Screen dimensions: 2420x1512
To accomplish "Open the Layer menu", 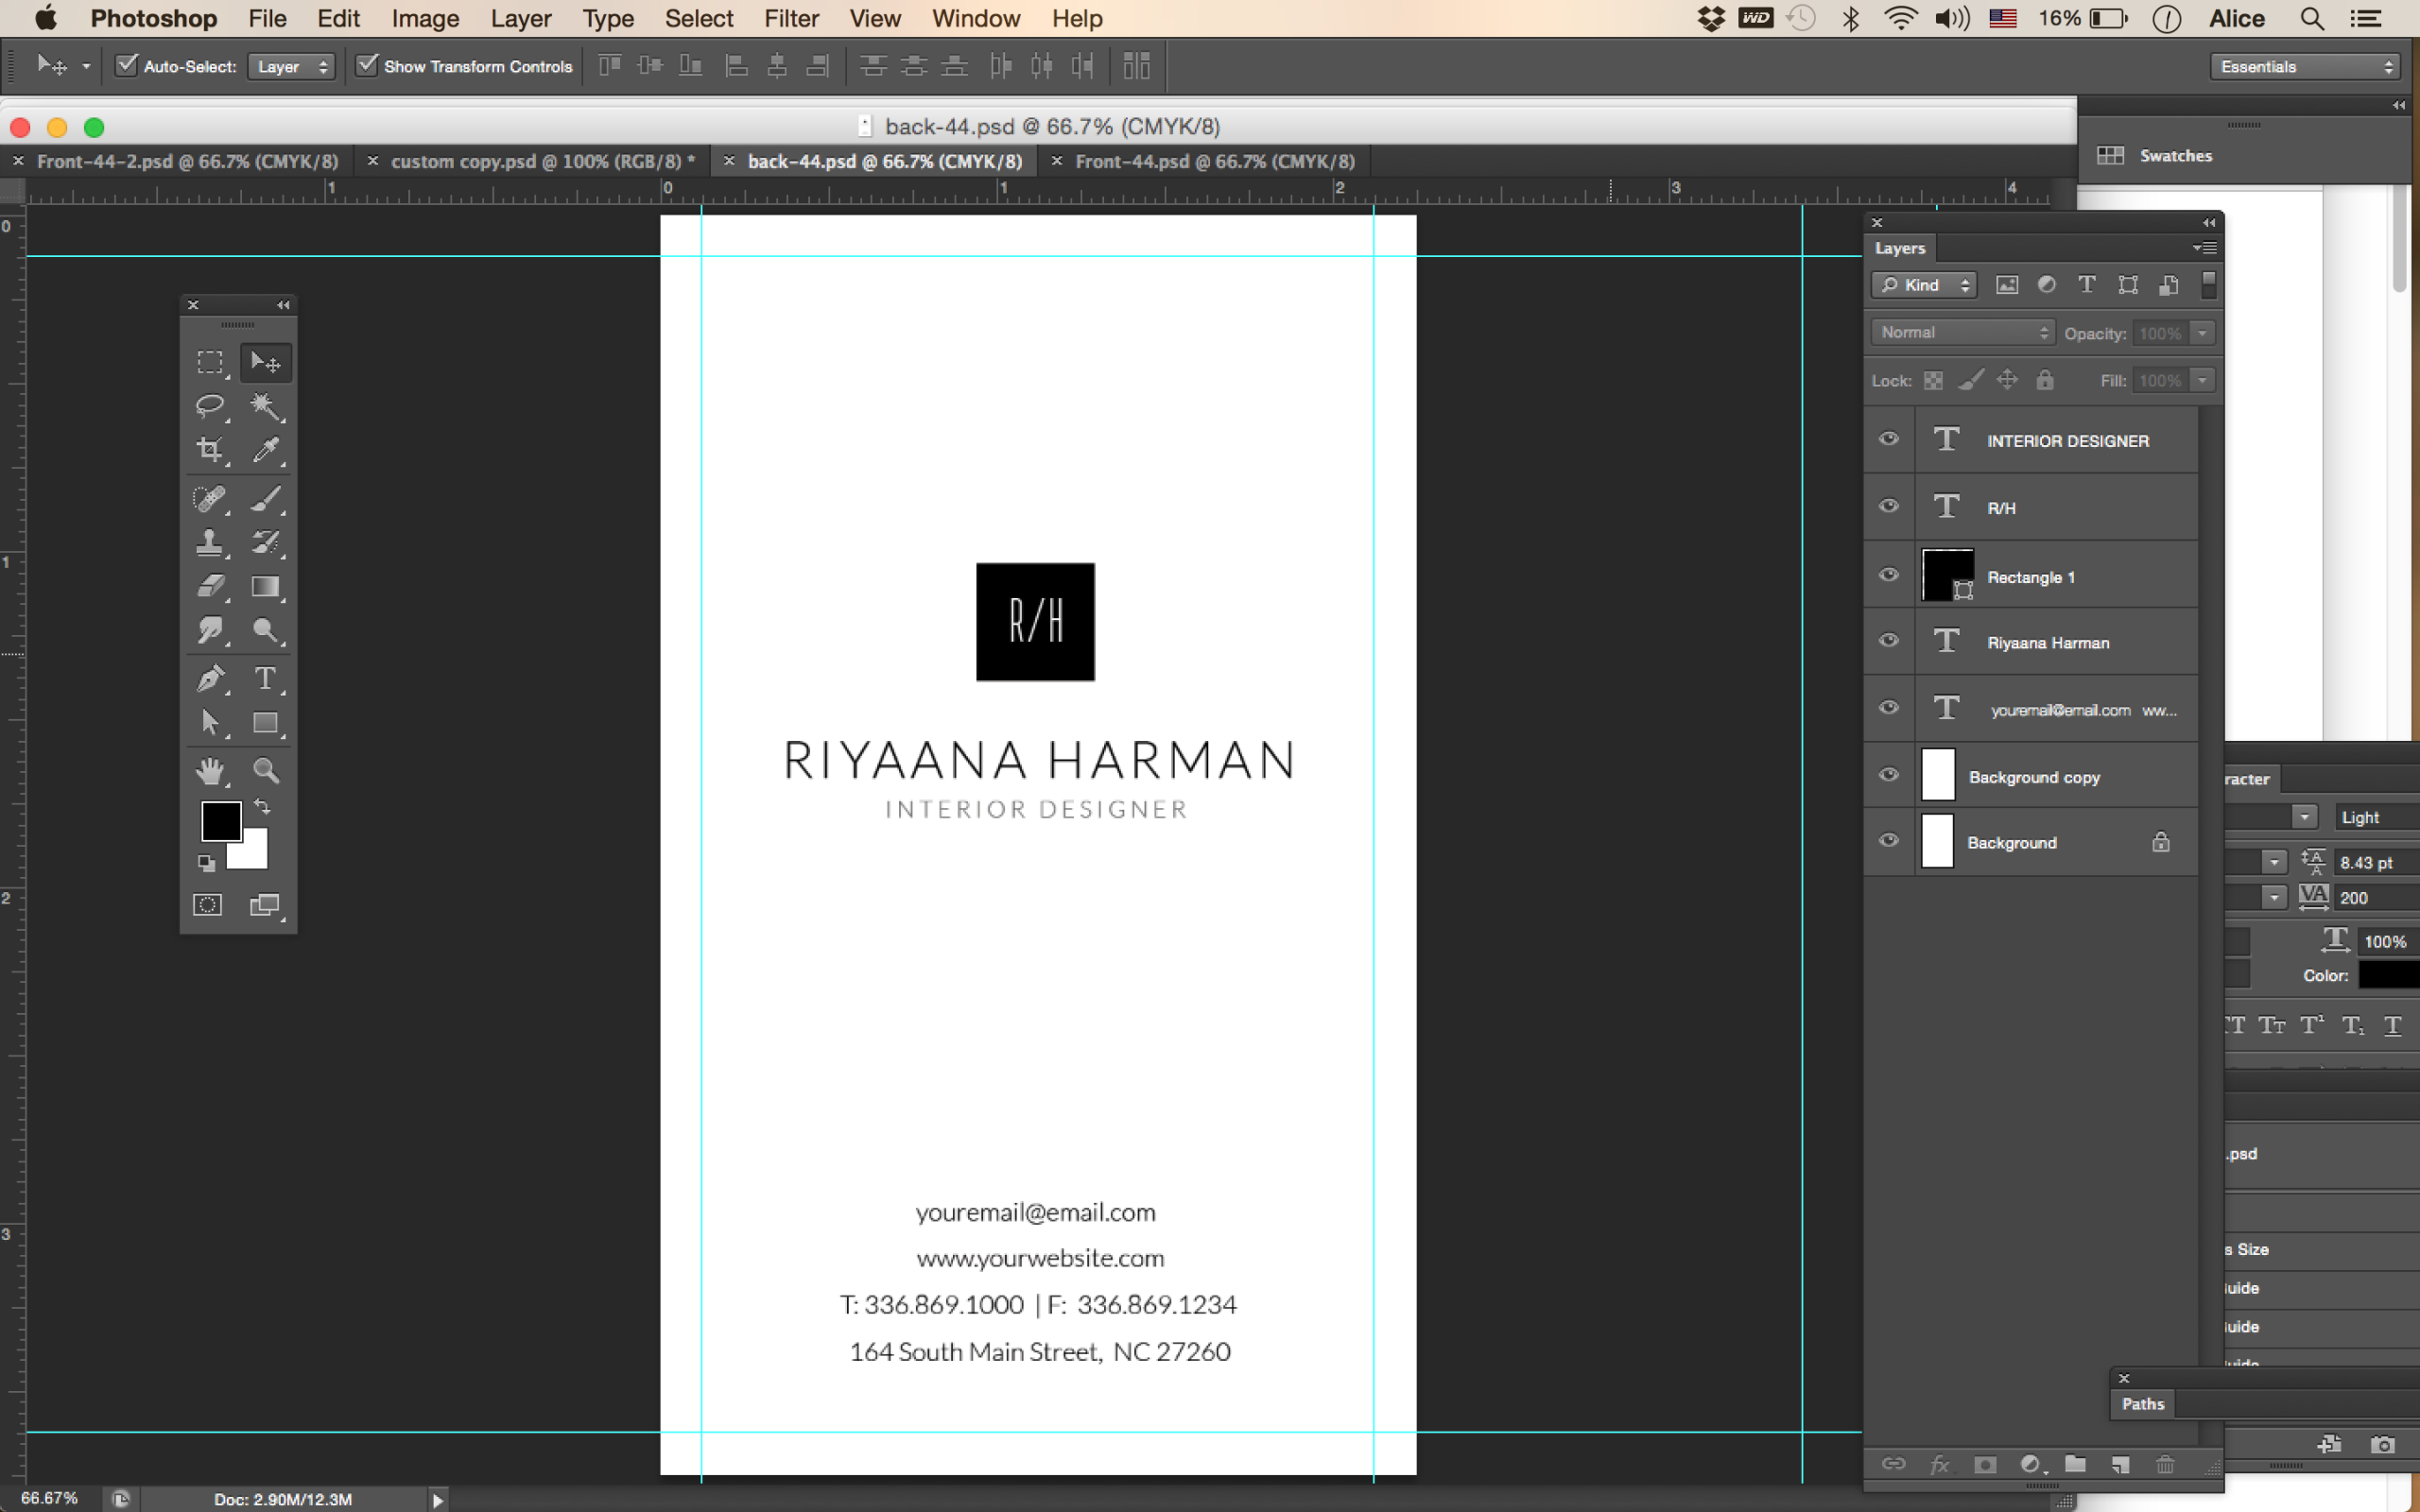I will [x=521, y=18].
